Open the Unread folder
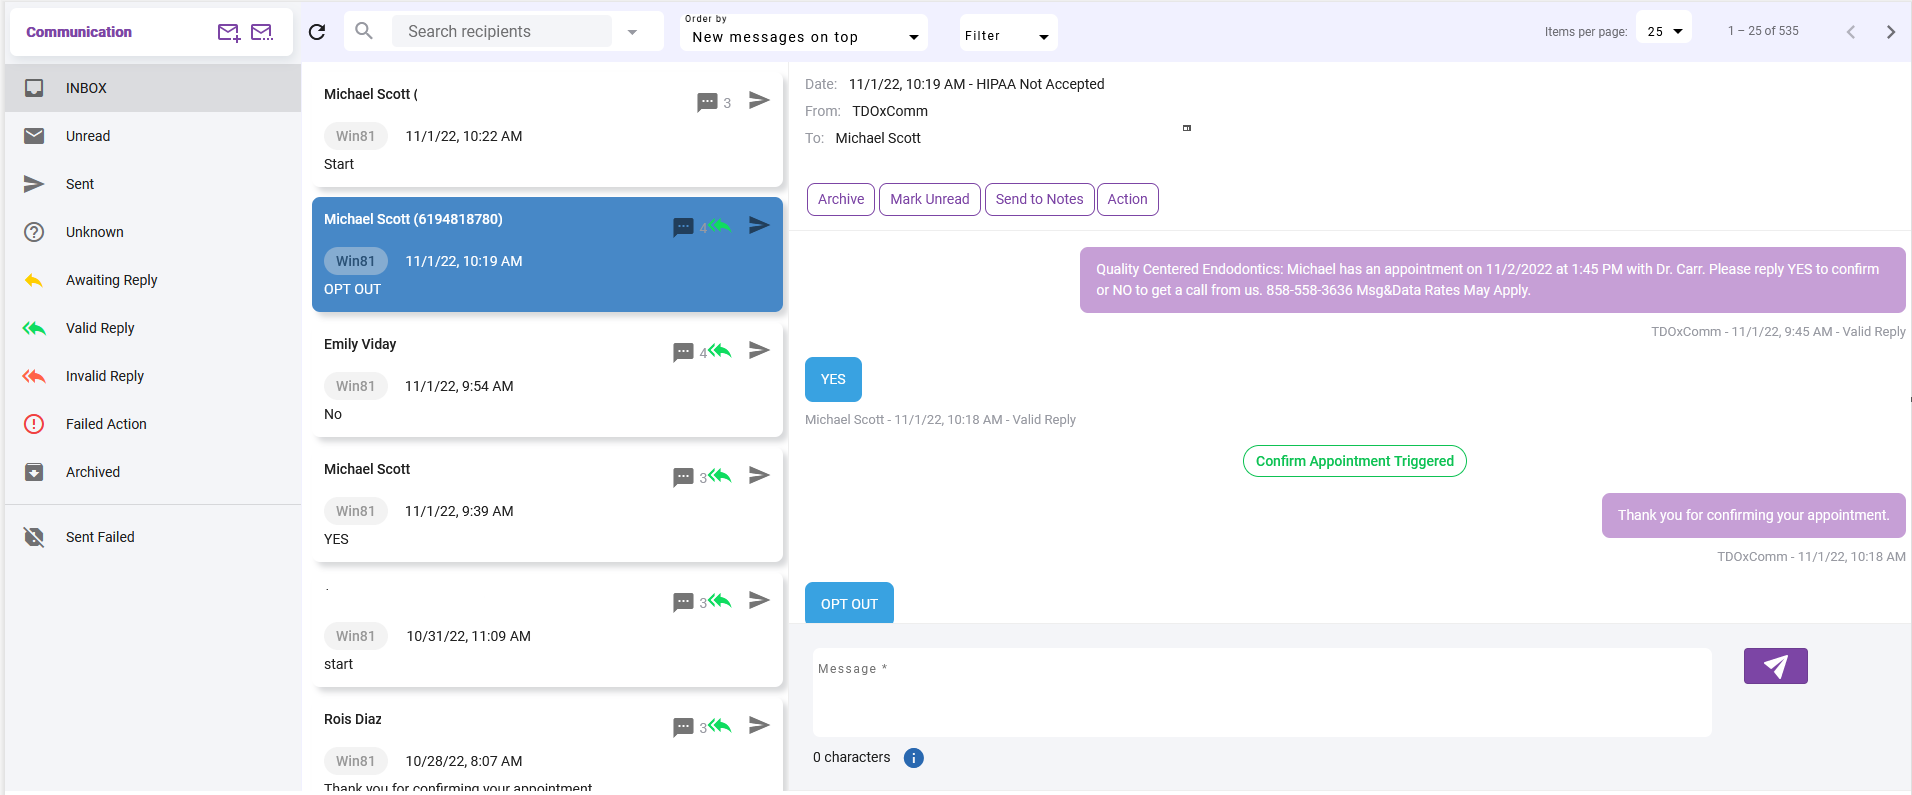 [88, 136]
